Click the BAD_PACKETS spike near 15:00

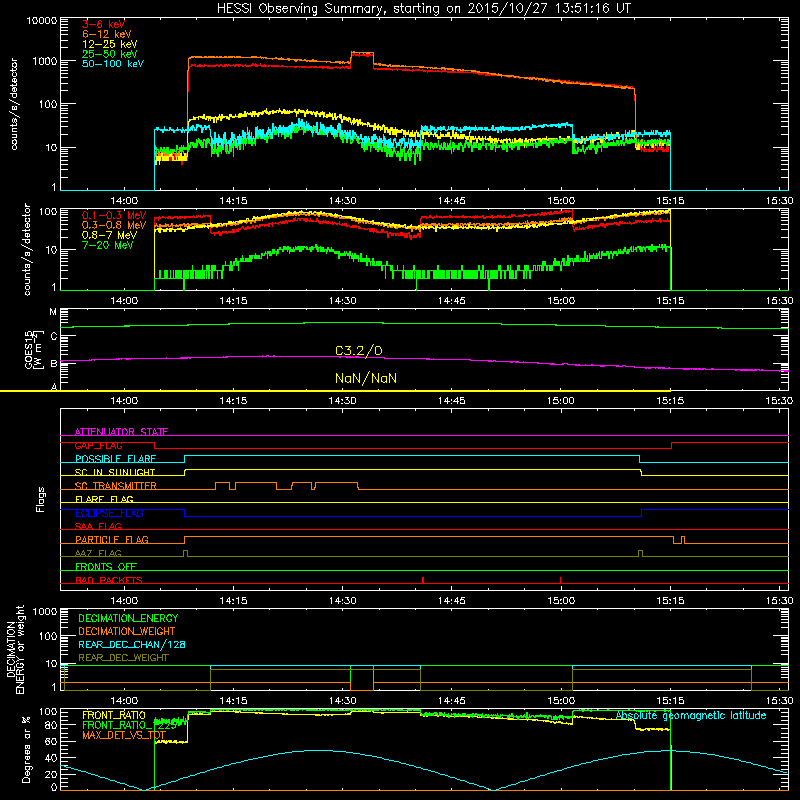[x=561, y=580]
